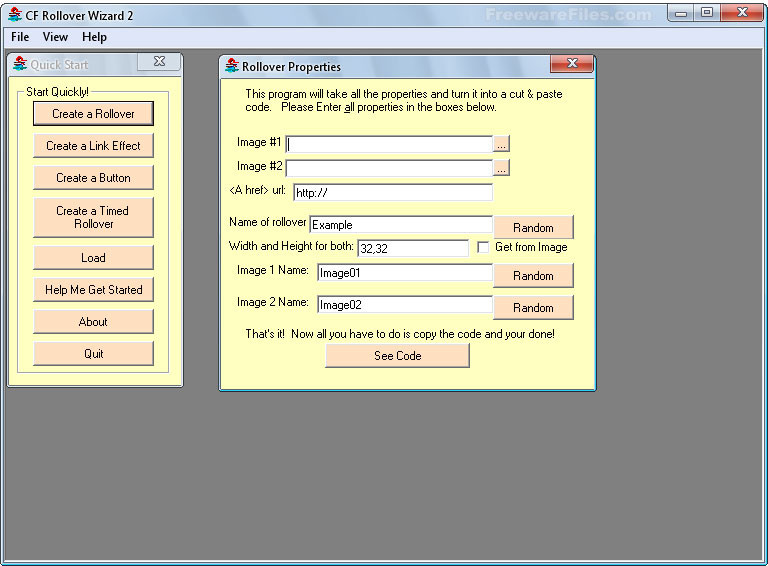Click the Quick Start panel icon
This screenshot has height=566, width=768.
pyautogui.click(x=20, y=64)
